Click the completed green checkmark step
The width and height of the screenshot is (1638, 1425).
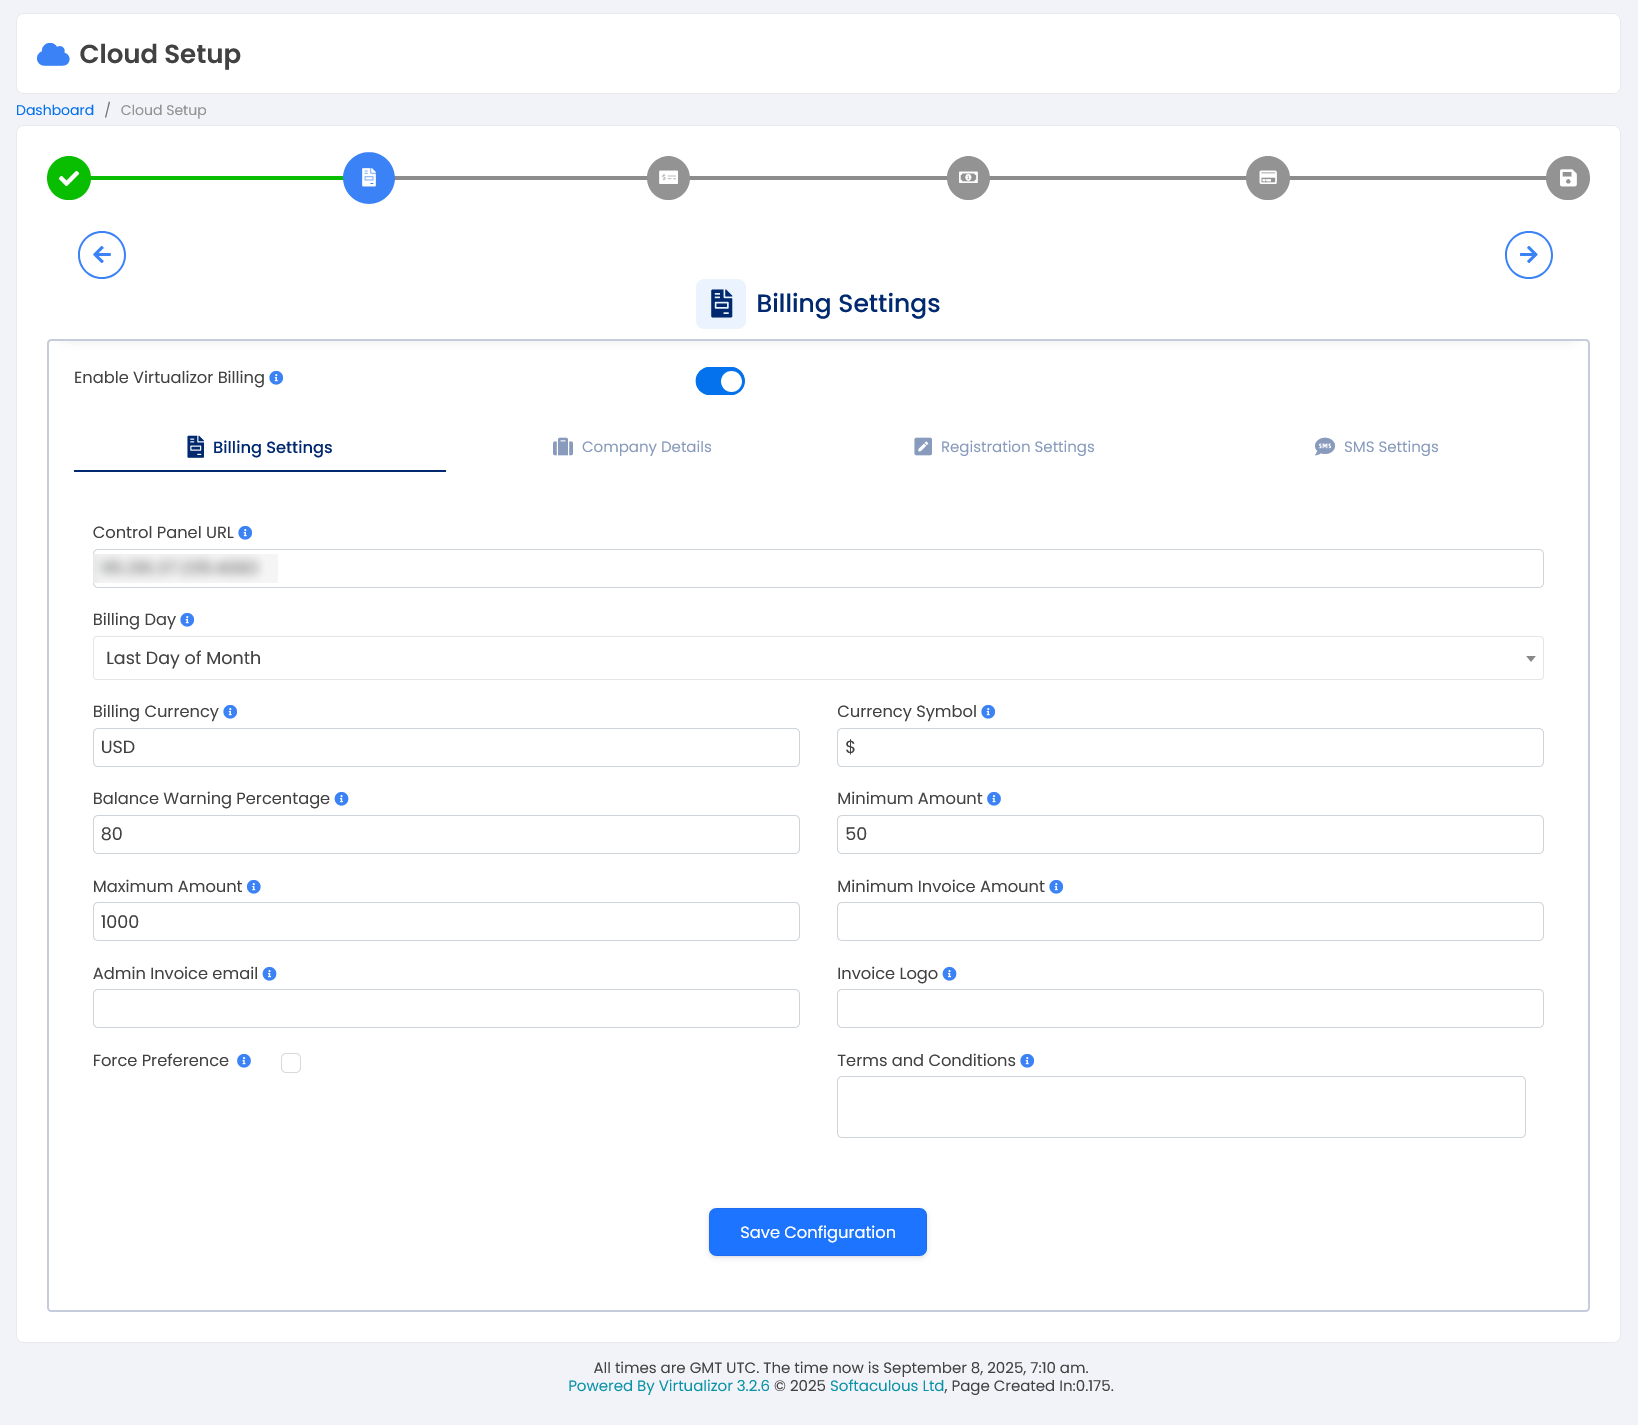[69, 178]
